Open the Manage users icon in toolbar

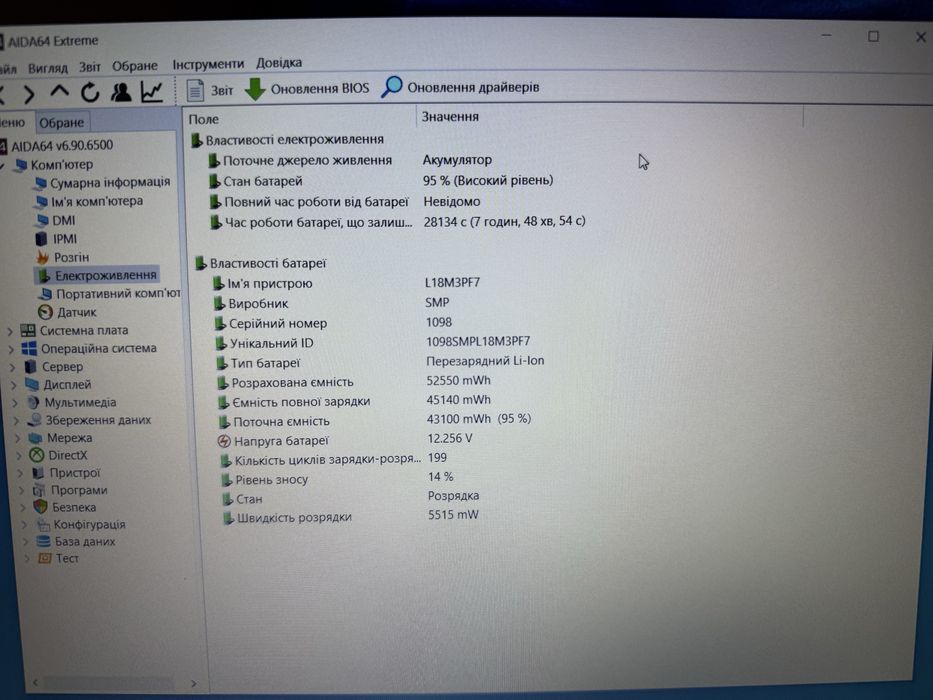121,92
